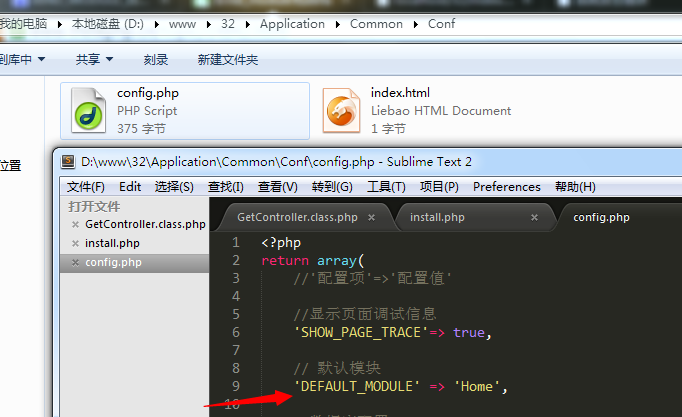Open the 文件(F) menu

86,187
